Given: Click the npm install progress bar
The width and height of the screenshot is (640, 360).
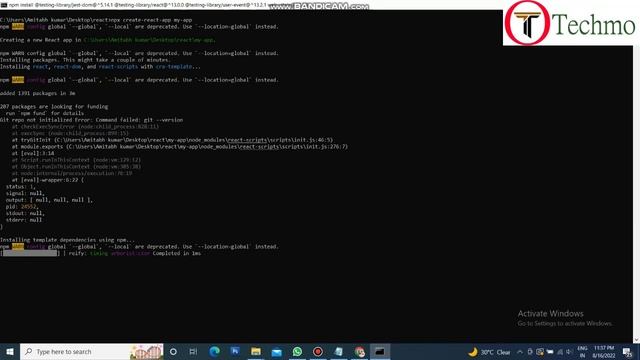Looking at the screenshot, I should [30, 253].
